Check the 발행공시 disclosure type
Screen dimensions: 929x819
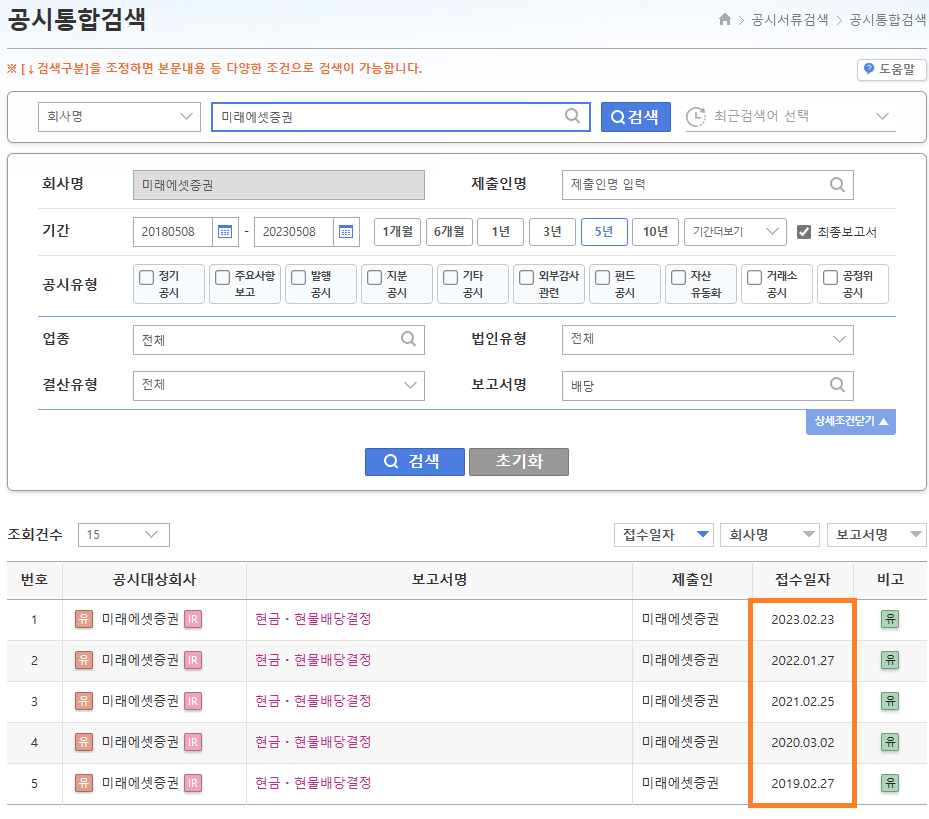[x=299, y=277]
